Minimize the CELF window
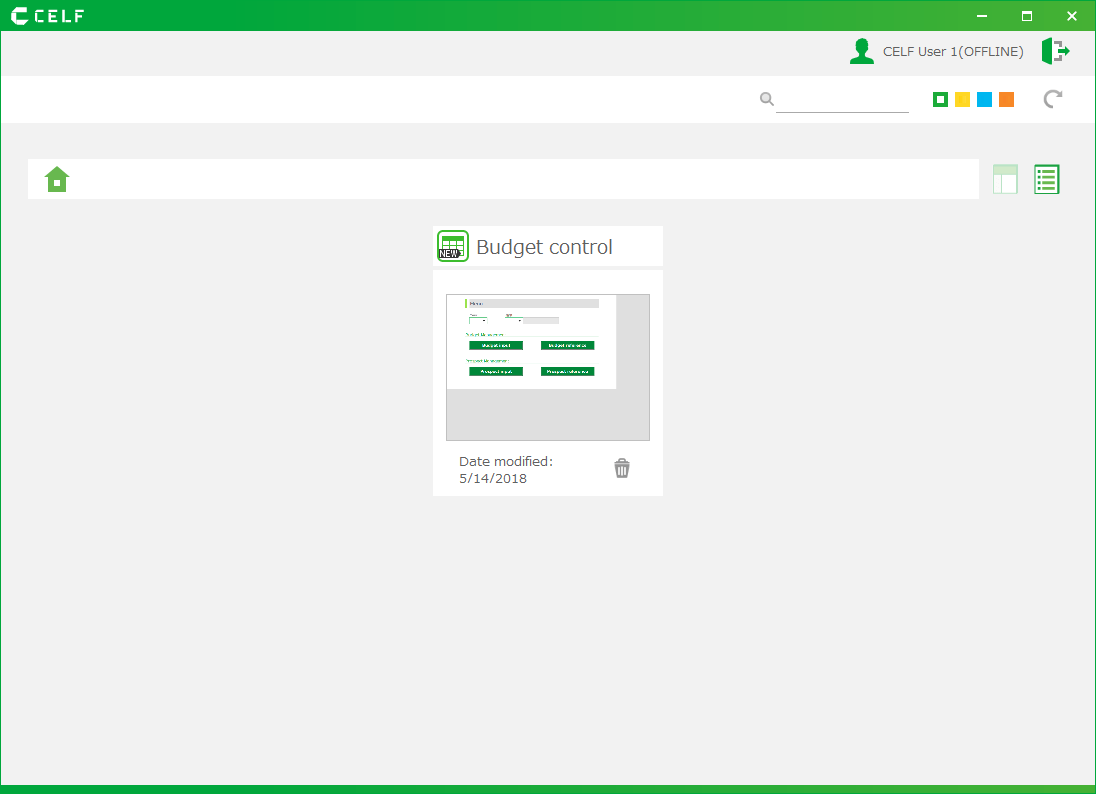1096x794 pixels. tap(982, 16)
